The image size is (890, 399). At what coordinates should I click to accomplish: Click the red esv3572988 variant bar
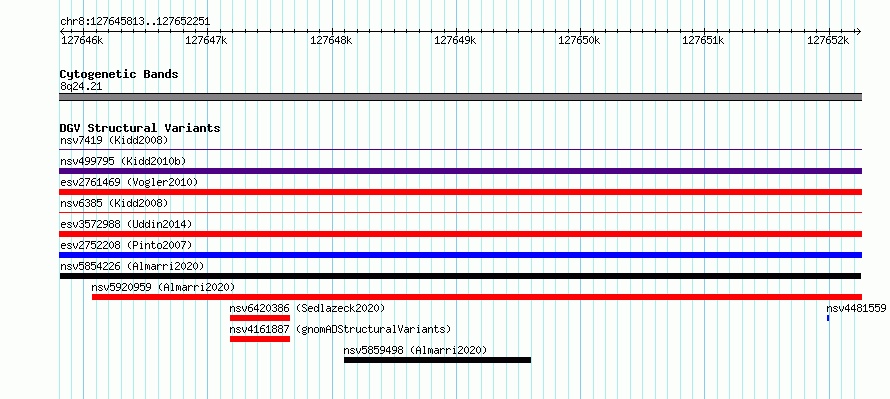click(x=460, y=234)
